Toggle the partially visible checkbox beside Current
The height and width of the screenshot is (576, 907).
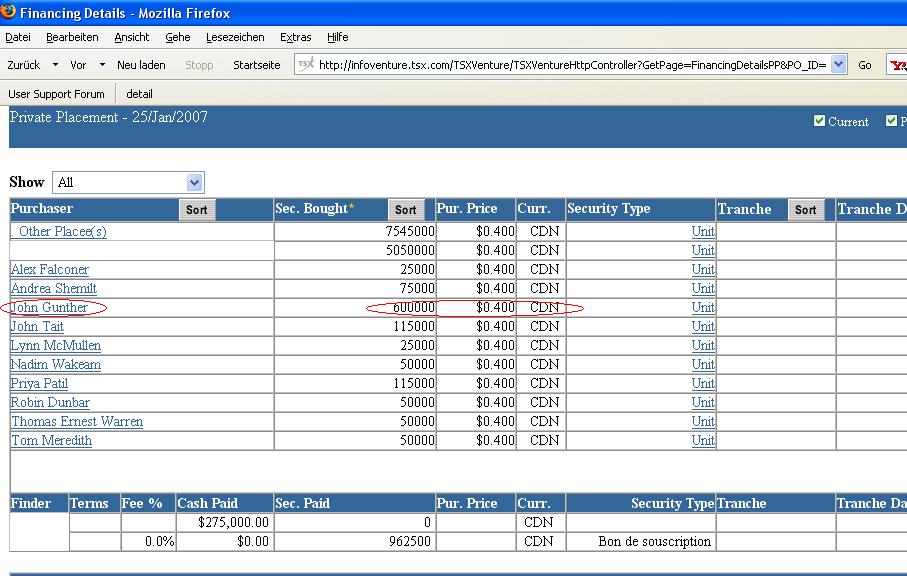click(x=891, y=121)
